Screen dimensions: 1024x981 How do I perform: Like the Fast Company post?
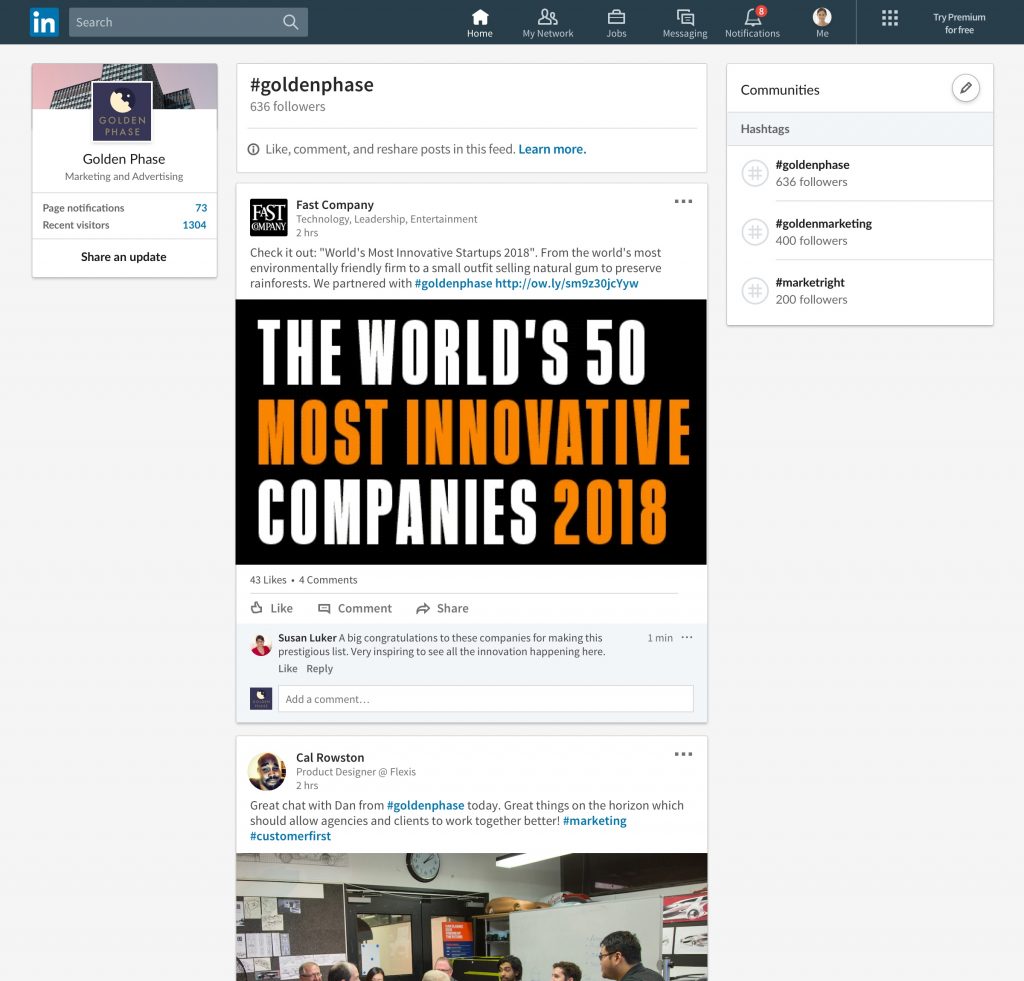271,608
